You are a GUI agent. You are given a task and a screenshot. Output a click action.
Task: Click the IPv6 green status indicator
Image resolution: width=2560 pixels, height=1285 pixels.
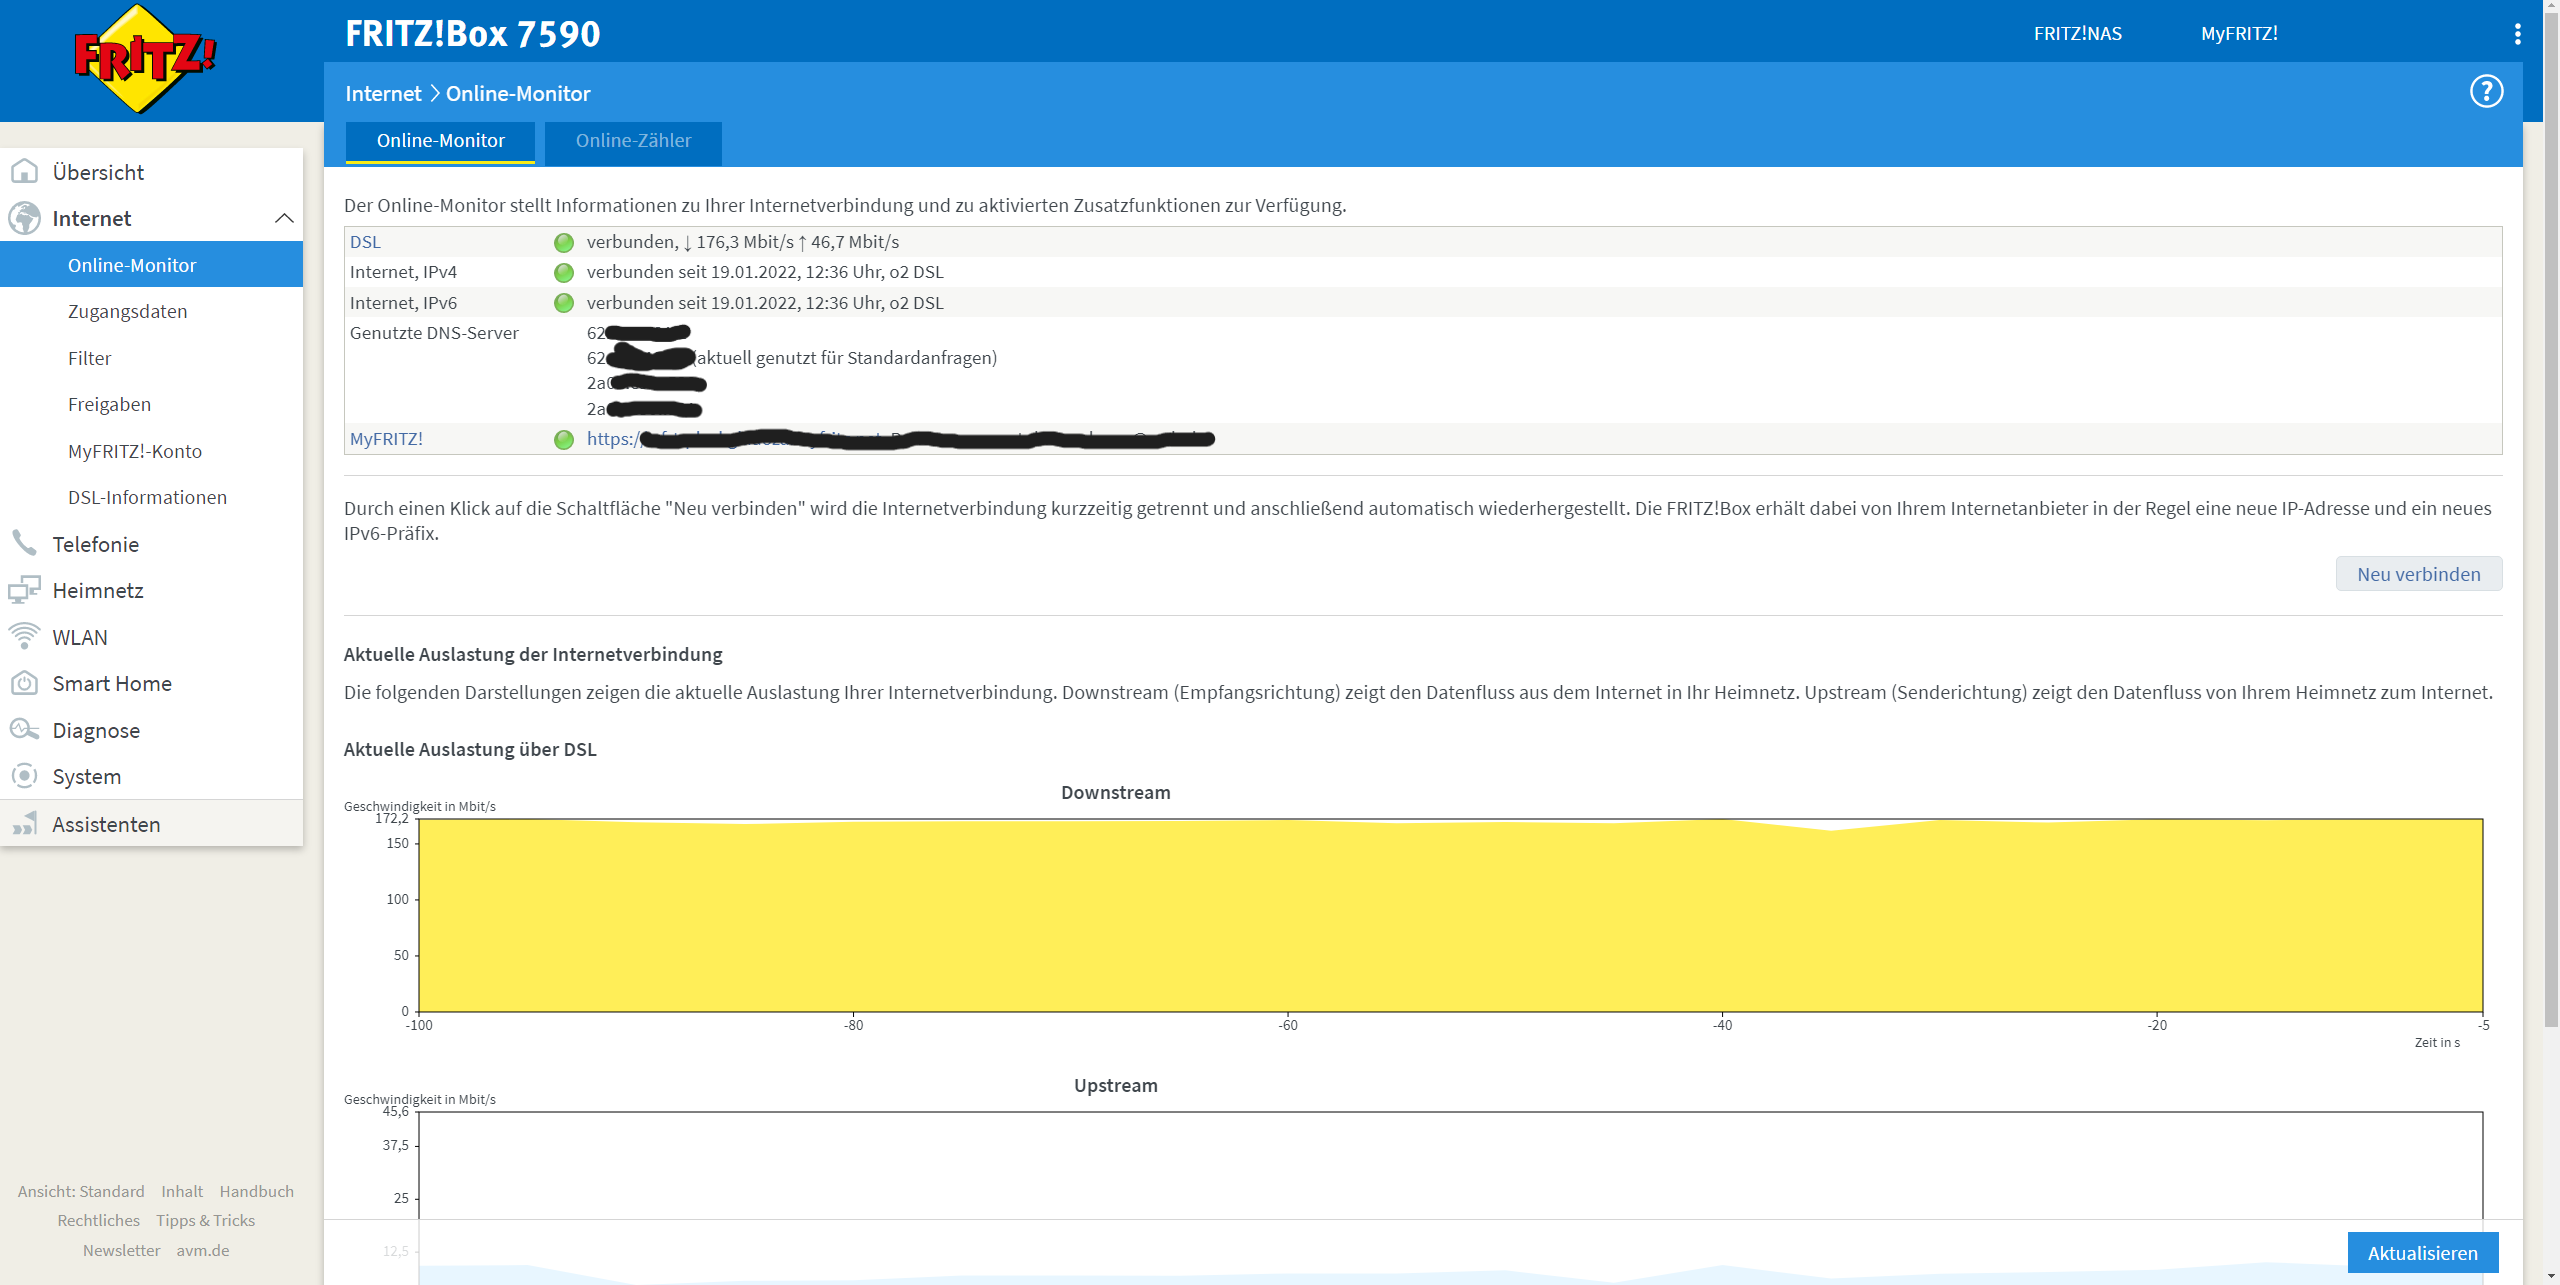pos(564,303)
